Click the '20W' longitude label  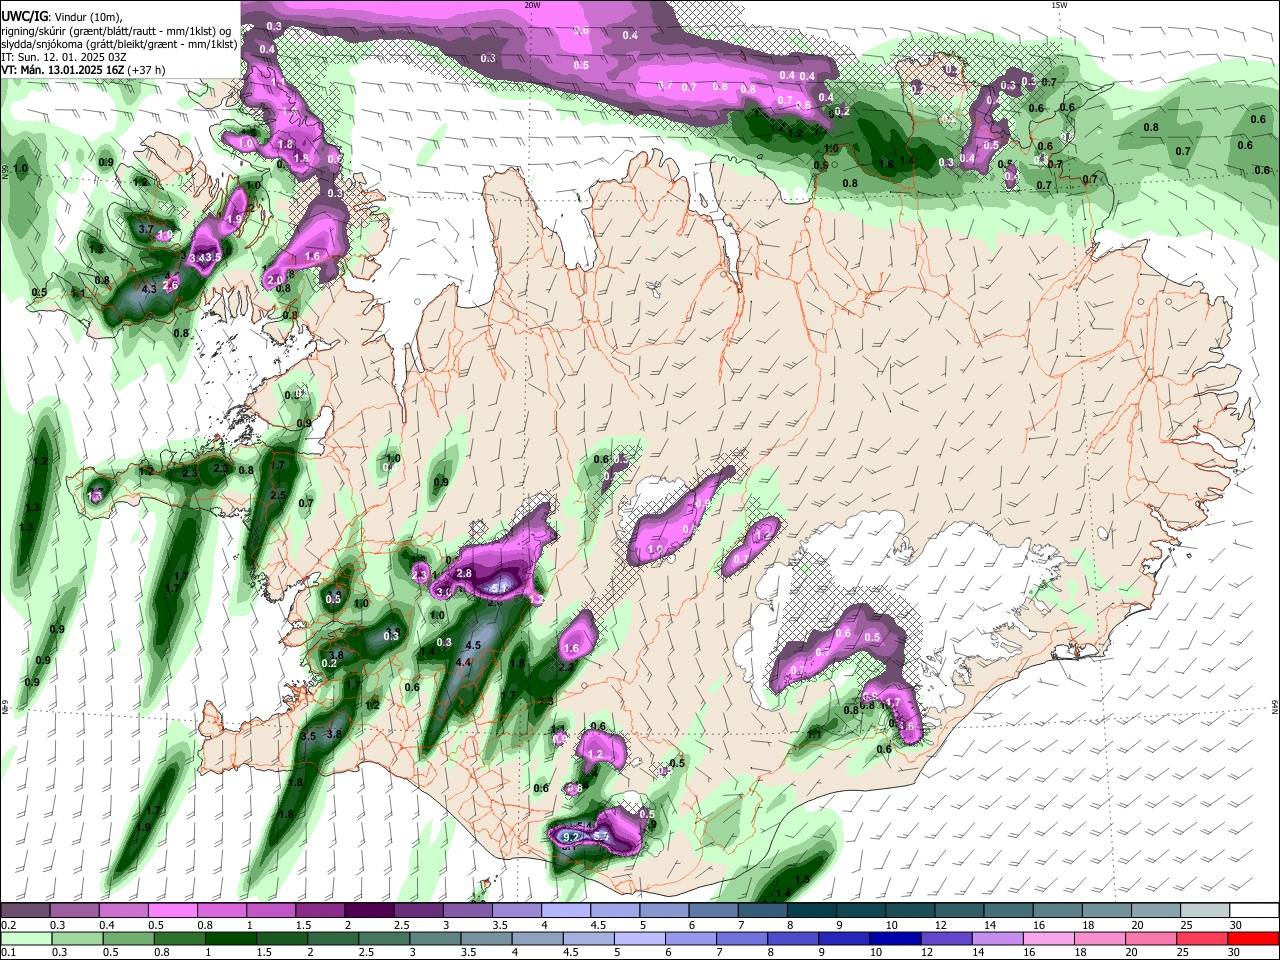click(x=532, y=5)
